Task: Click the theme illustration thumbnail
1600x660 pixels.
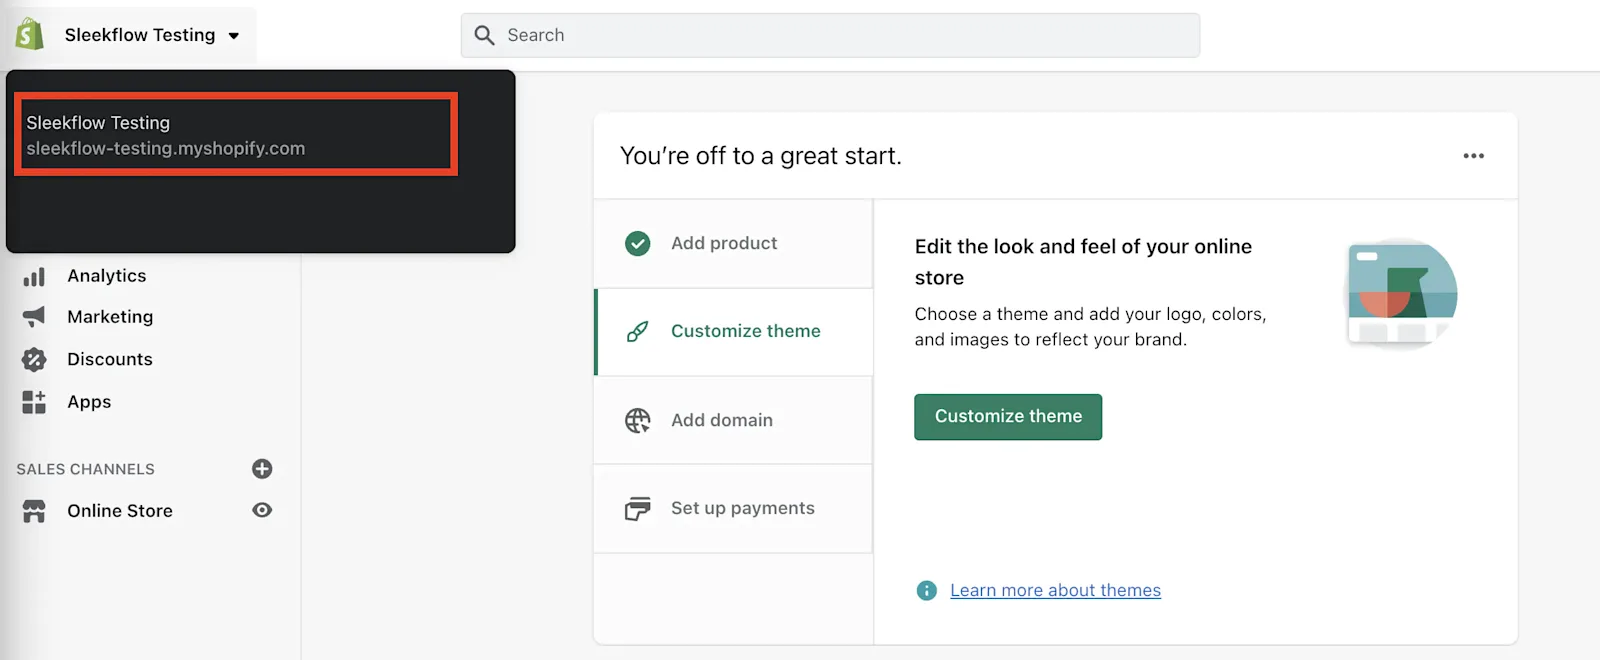Action: click(1400, 293)
